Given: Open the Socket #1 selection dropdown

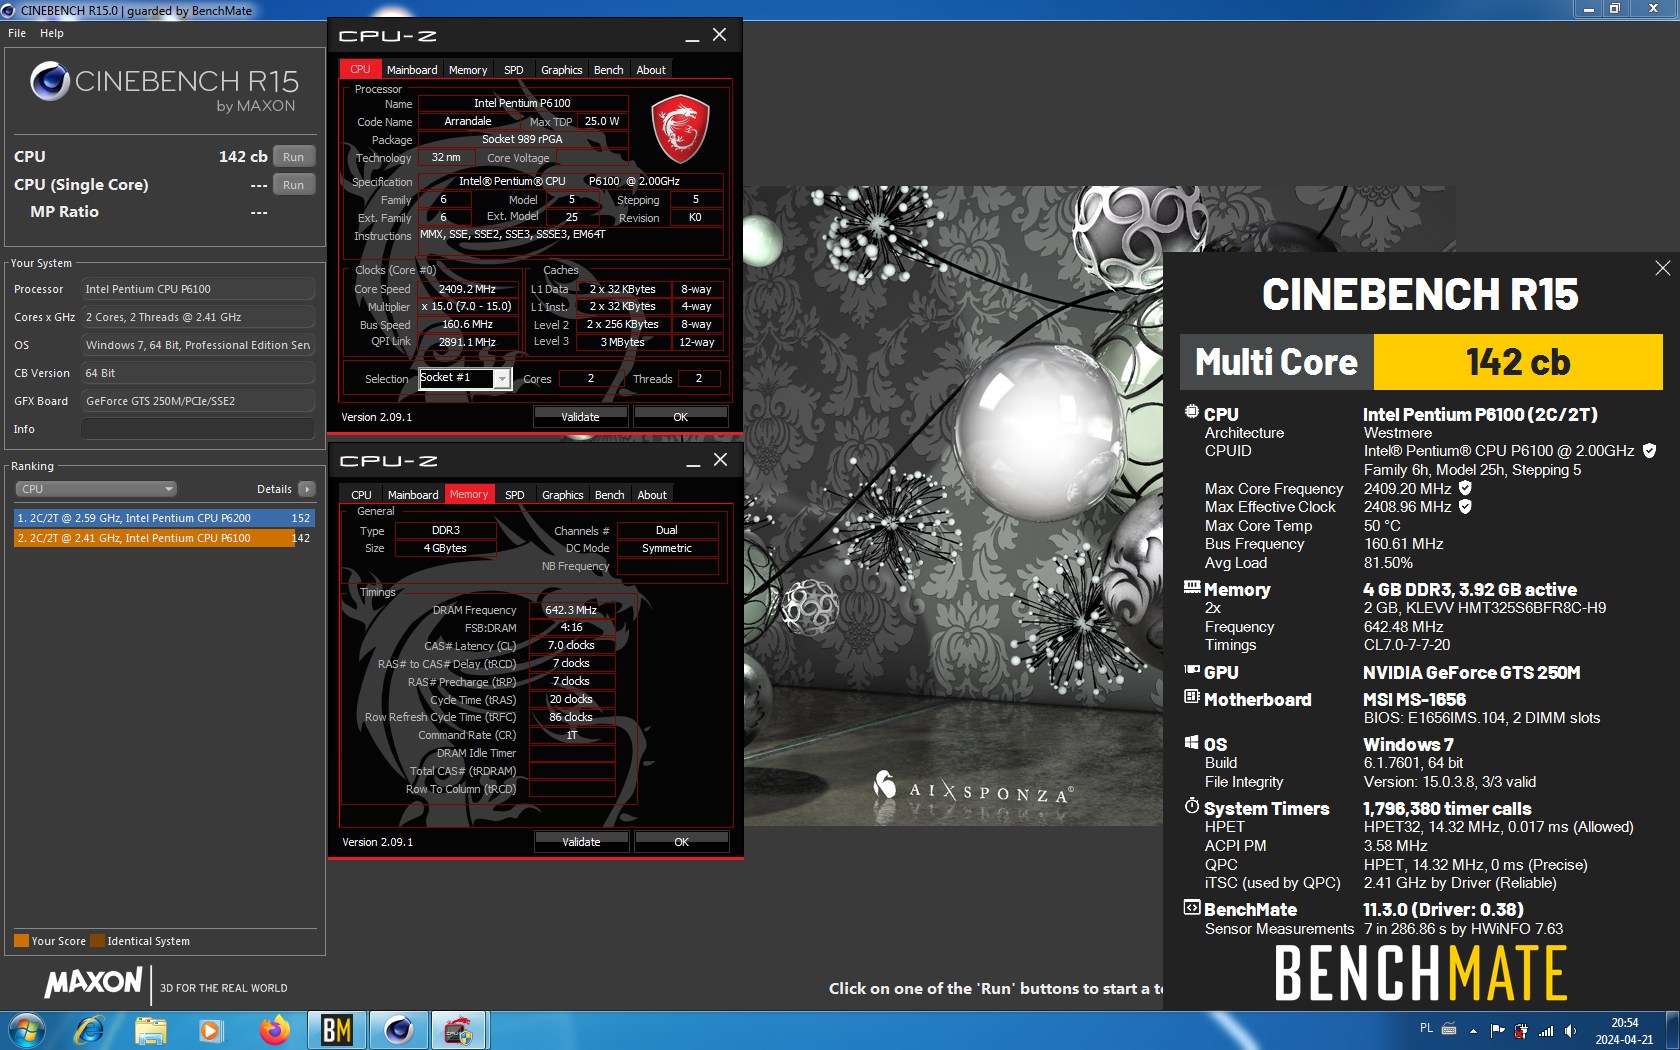Looking at the screenshot, I should [502, 379].
